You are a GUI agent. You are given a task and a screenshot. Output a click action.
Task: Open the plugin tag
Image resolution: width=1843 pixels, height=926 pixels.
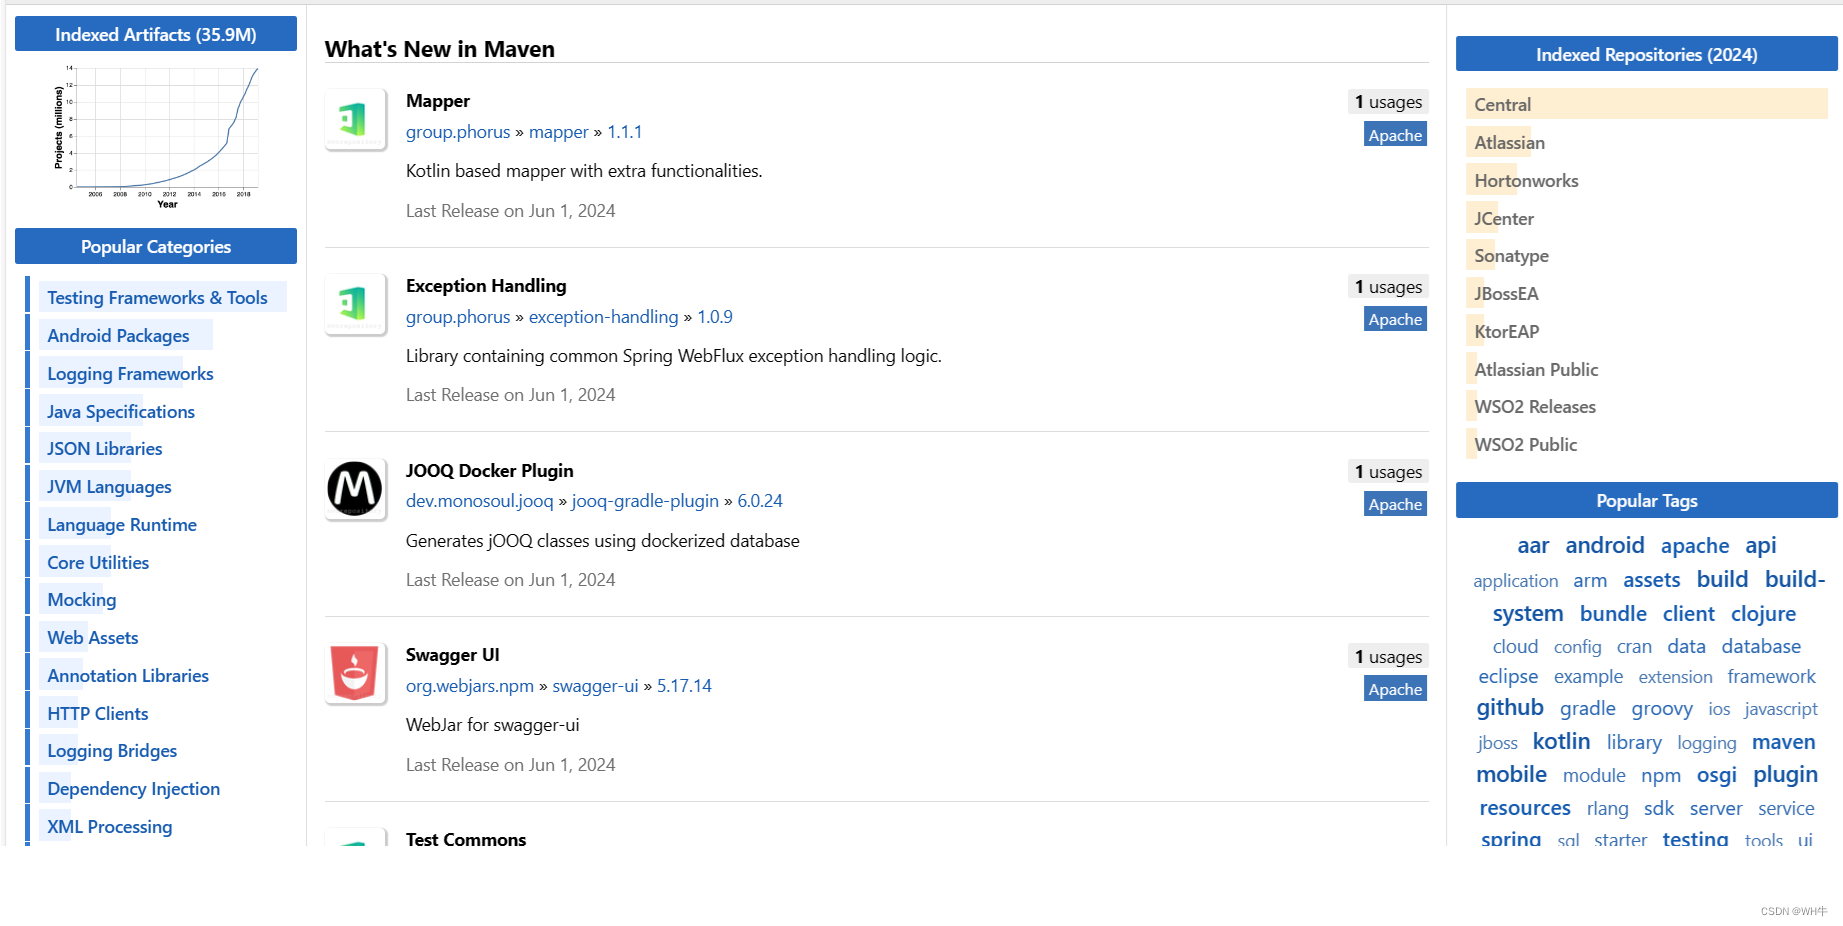coord(1785,775)
